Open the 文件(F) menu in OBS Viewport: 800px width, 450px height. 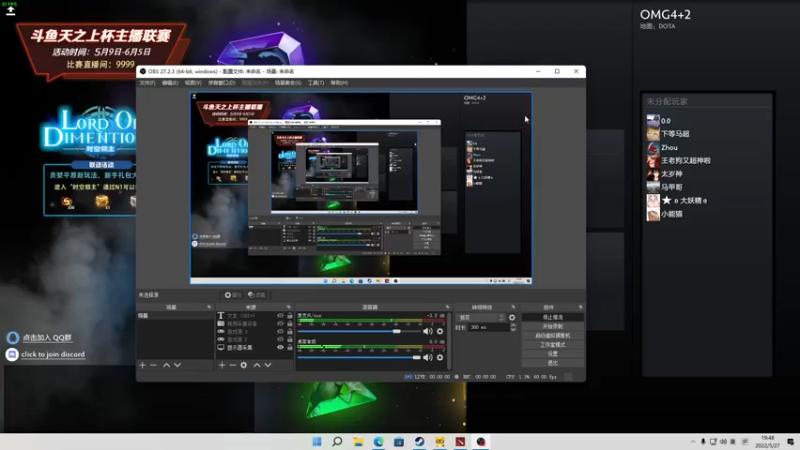147,83
